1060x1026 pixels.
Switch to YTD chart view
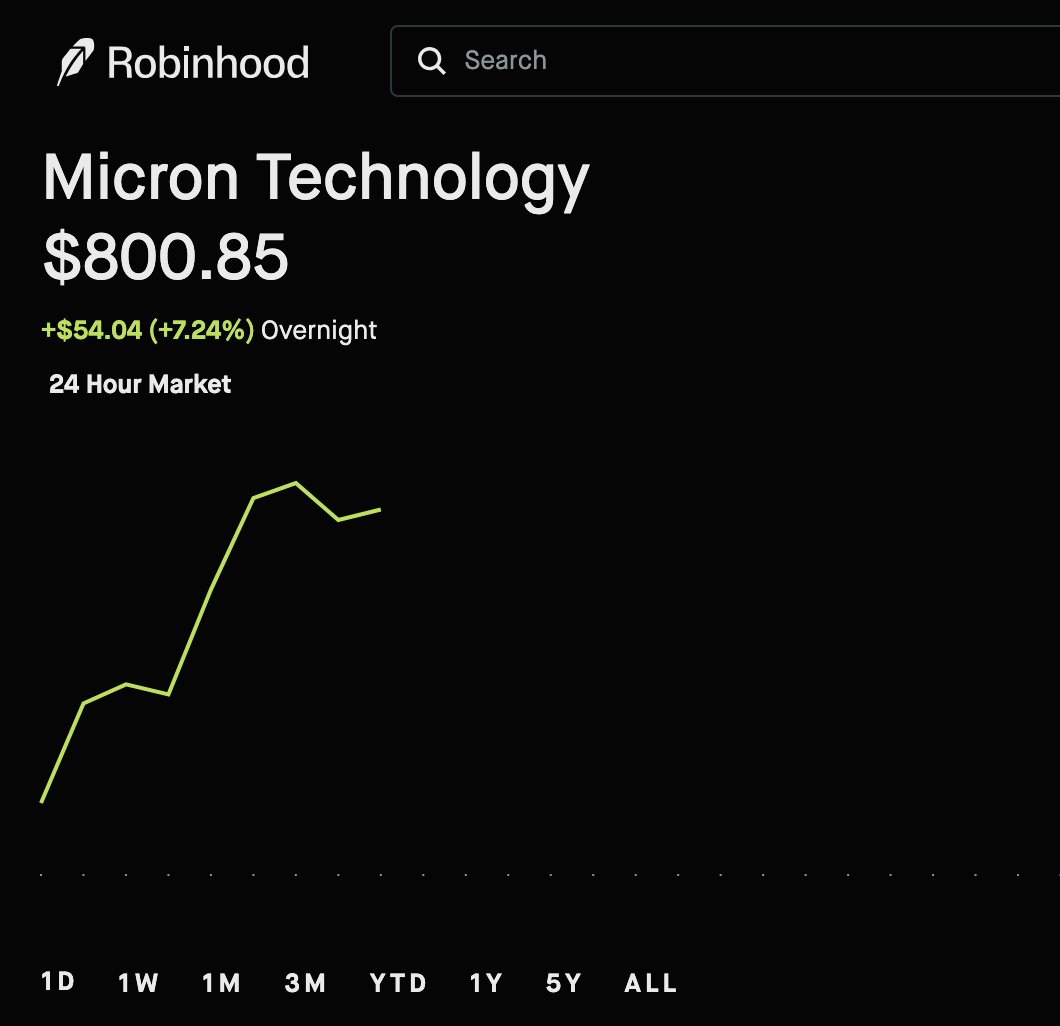pos(398,983)
